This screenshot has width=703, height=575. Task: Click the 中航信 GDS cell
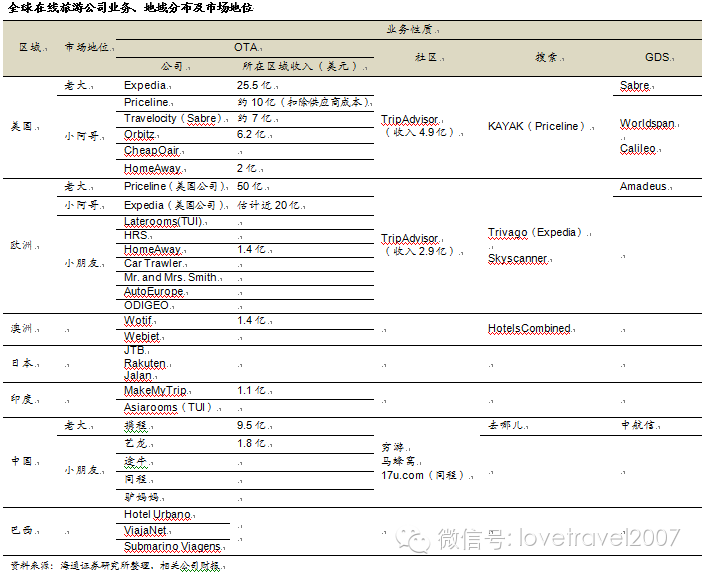[638, 425]
